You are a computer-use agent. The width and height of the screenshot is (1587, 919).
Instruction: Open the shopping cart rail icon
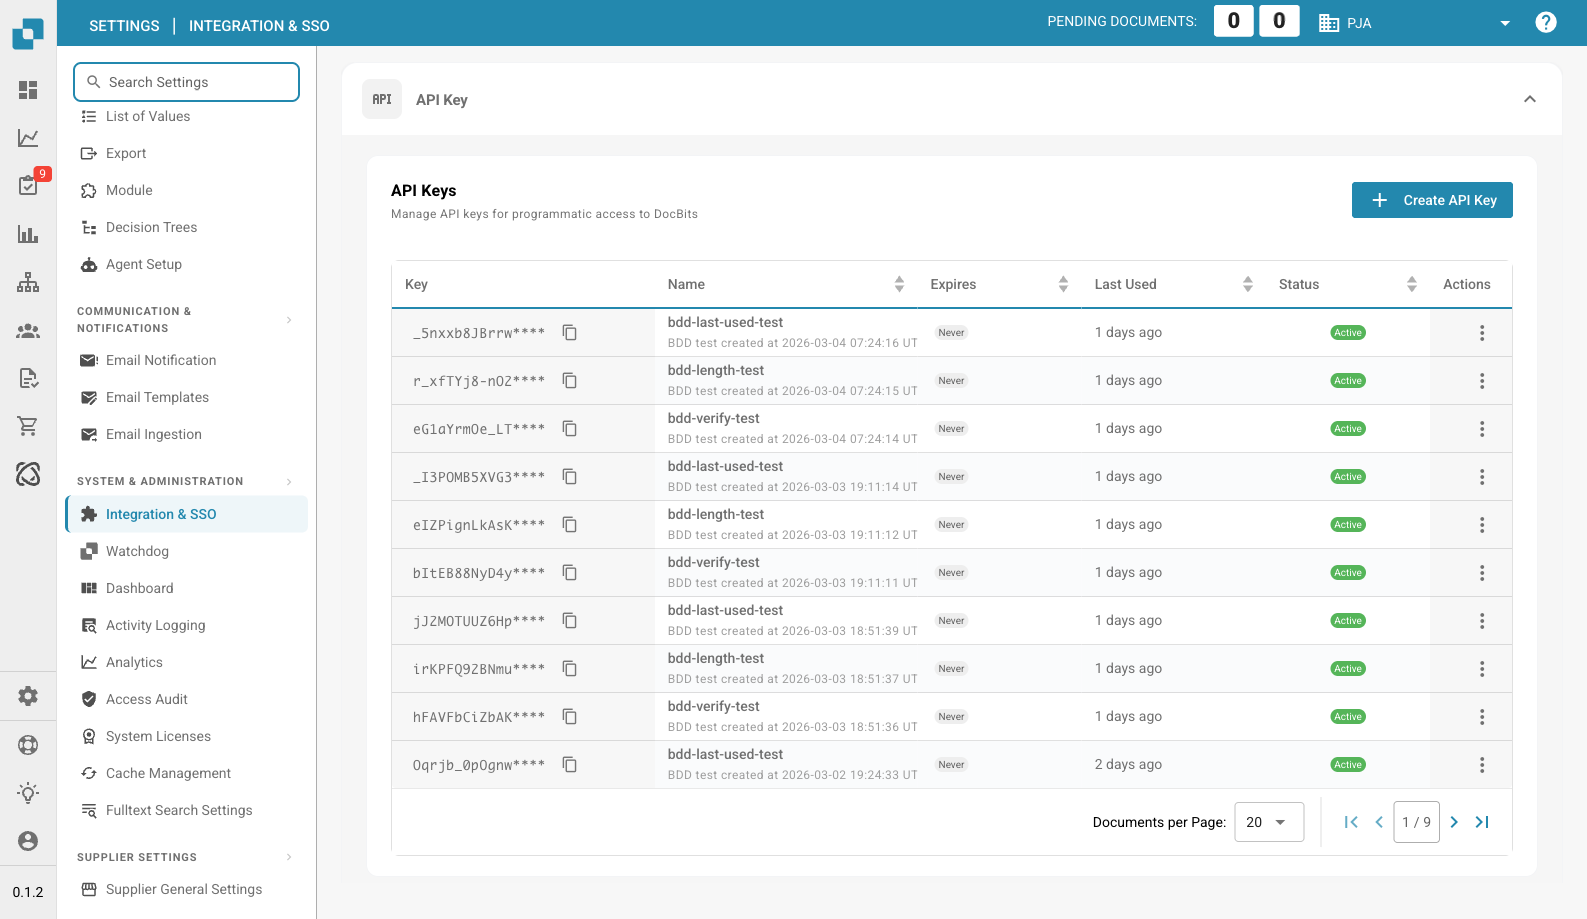click(28, 426)
